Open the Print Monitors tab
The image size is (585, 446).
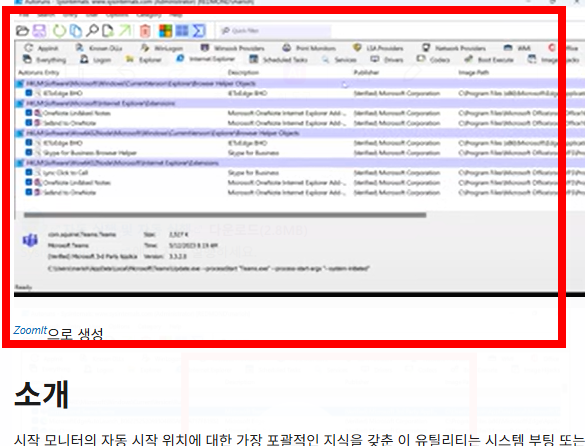[x=309, y=48]
